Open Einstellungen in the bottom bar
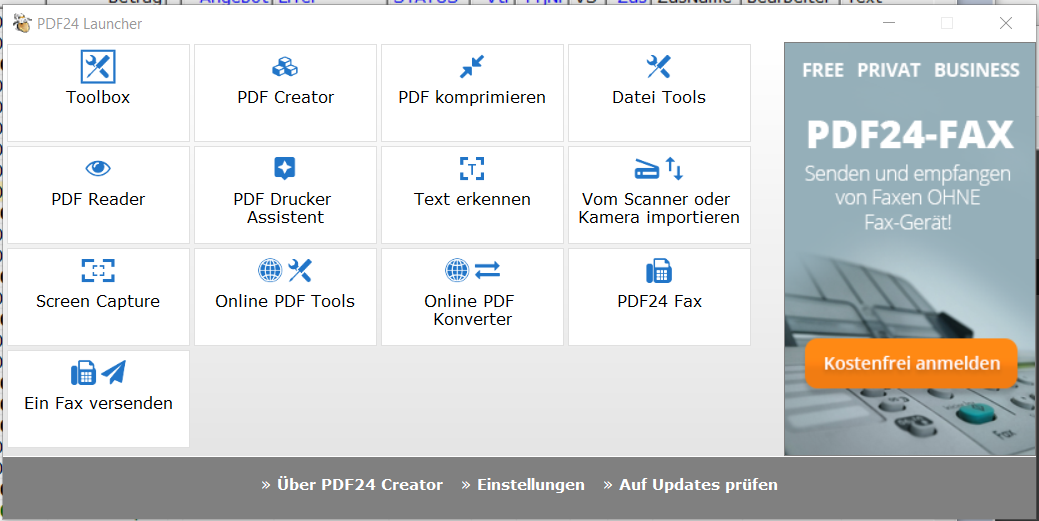The height and width of the screenshot is (521, 1039). 523,485
